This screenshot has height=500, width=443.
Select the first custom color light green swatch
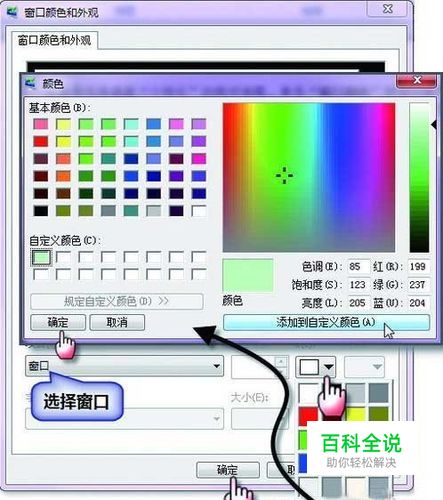pyautogui.click(x=41, y=258)
